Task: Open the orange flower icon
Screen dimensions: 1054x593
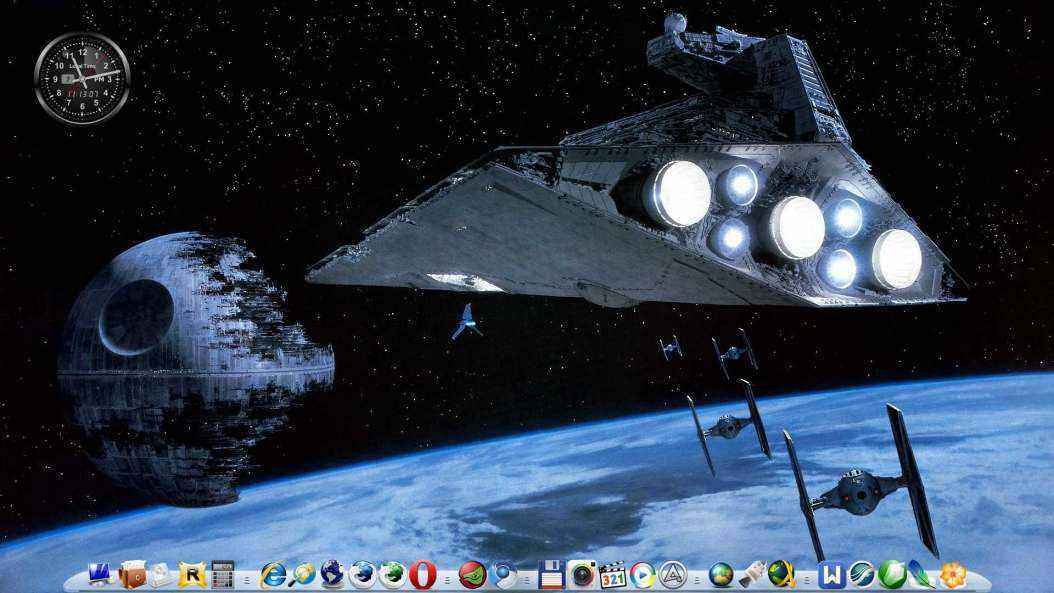Action: coord(952,575)
